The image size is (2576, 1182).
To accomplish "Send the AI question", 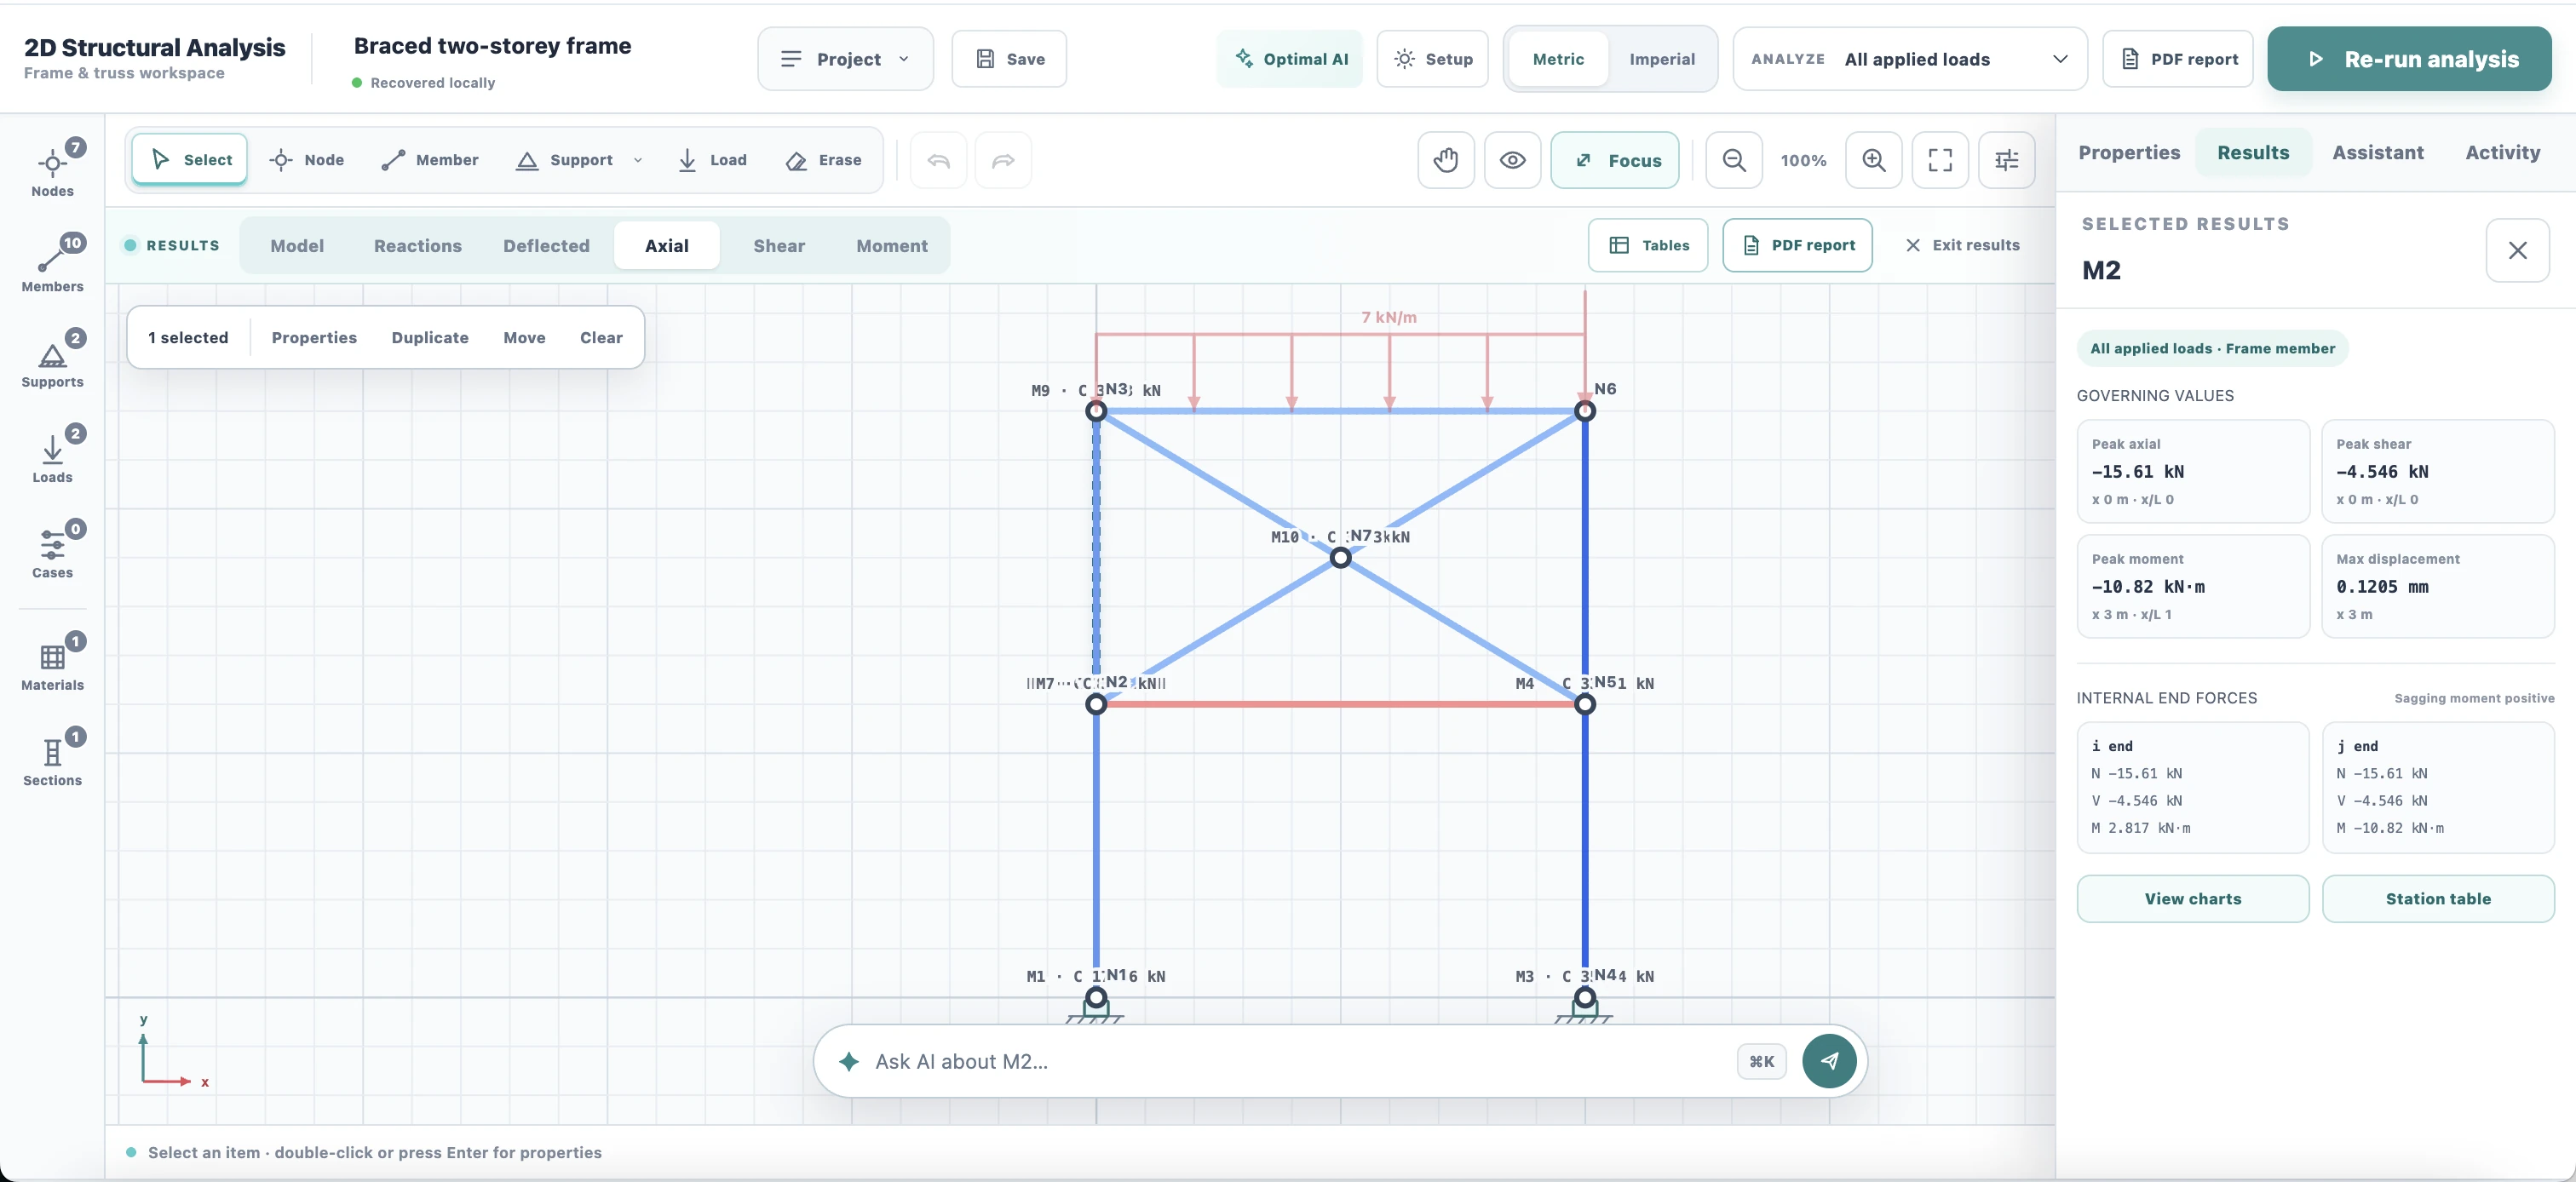I will coord(1829,1061).
